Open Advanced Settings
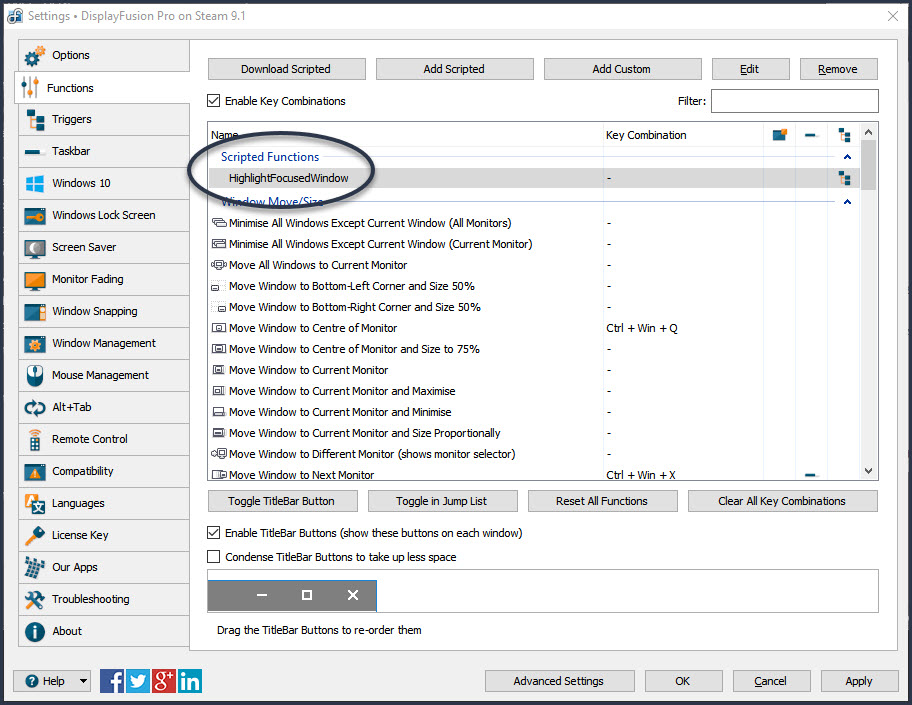 point(560,681)
